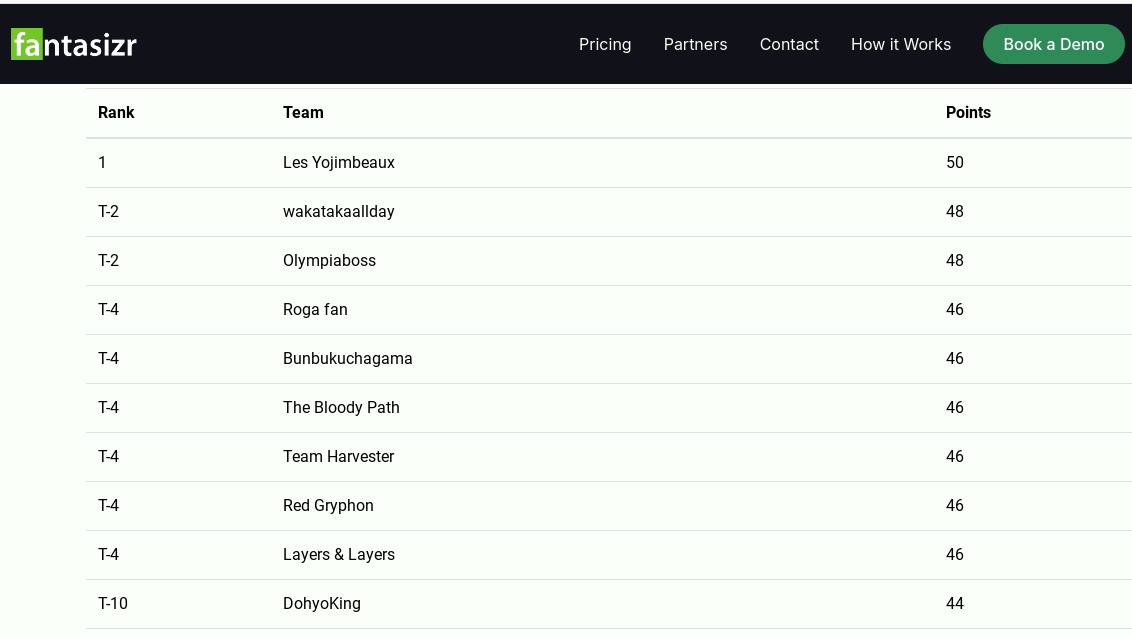Screen dimensions: 1132x637
Task: Click The Bloody Path's 46 points cell
Action: tap(954, 408)
